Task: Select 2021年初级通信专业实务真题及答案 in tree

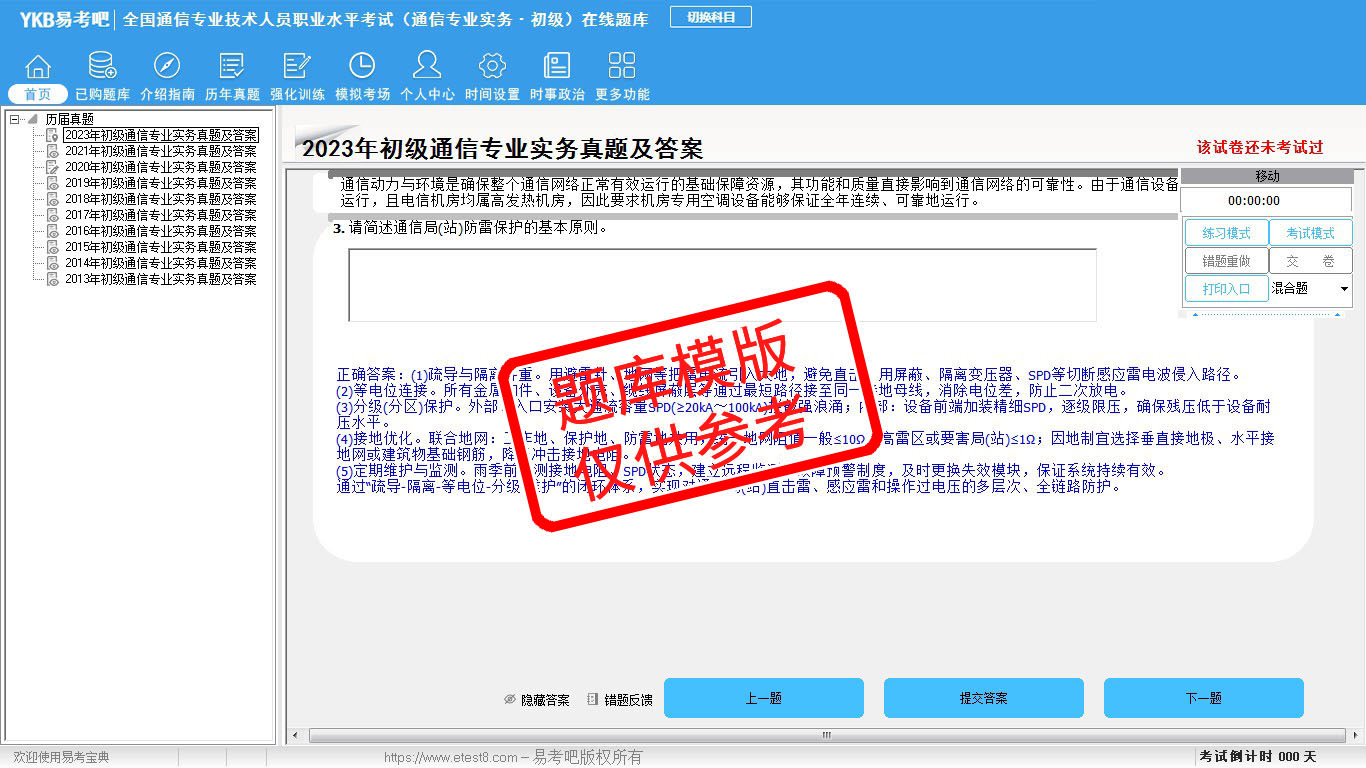Action: (x=160, y=151)
